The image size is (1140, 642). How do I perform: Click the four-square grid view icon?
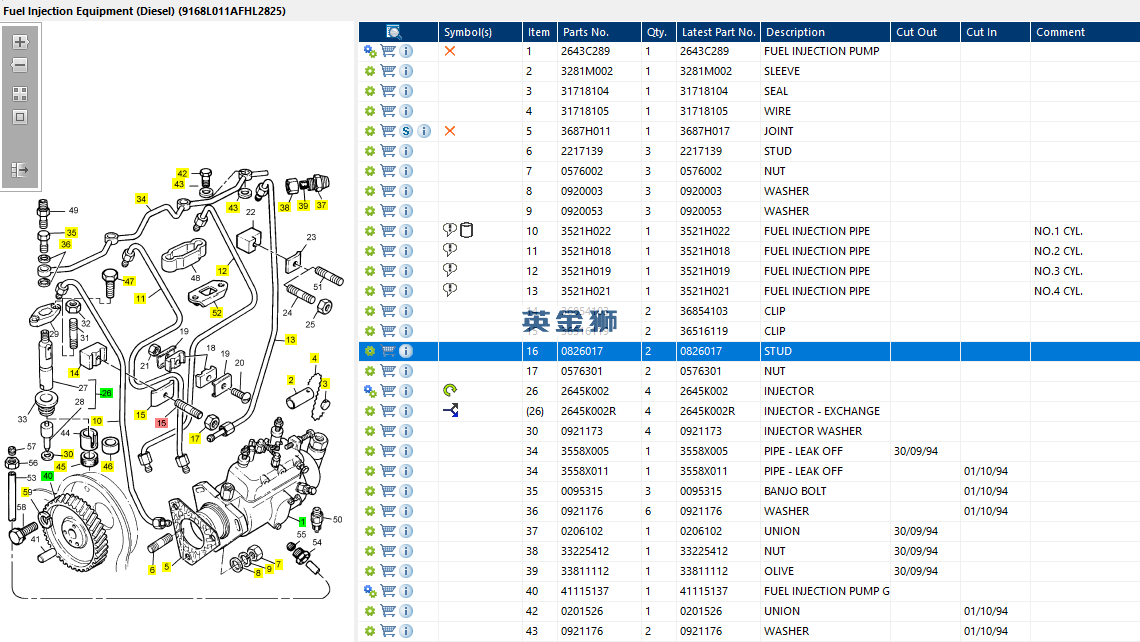point(19,94)
